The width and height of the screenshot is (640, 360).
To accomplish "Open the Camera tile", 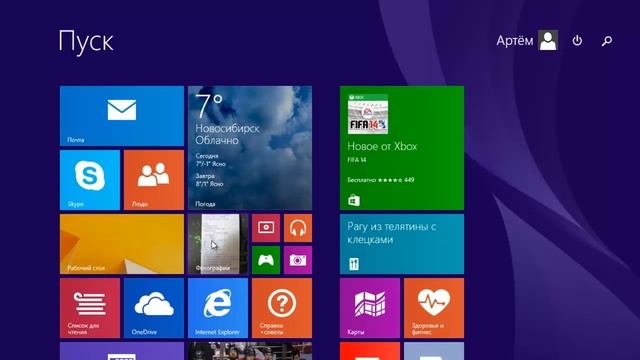I will [298, 260].
